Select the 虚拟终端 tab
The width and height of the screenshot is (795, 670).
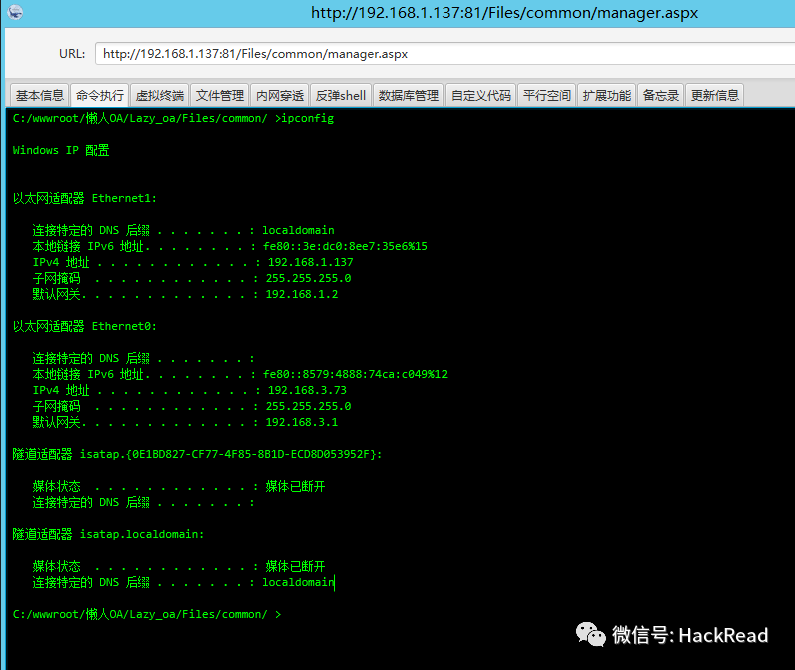click(159, 95)
